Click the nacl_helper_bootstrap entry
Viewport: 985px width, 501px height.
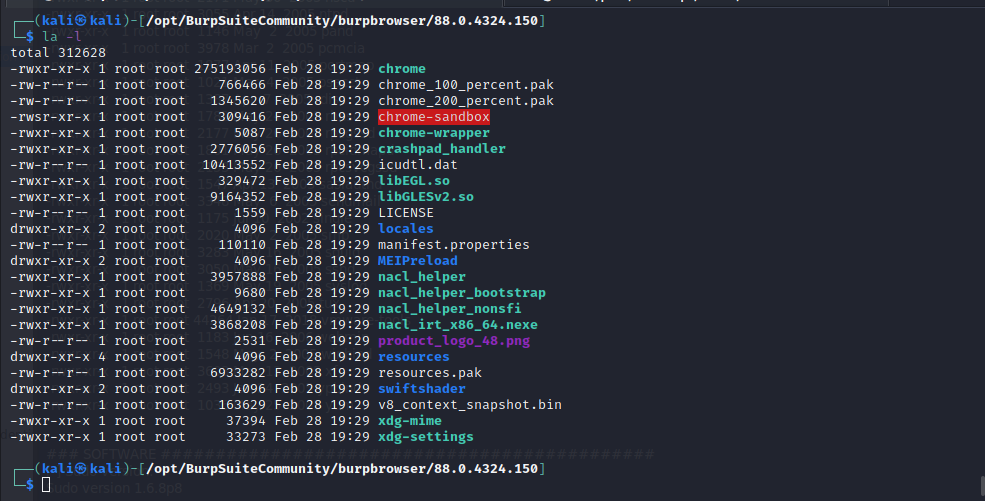(461, 293)
